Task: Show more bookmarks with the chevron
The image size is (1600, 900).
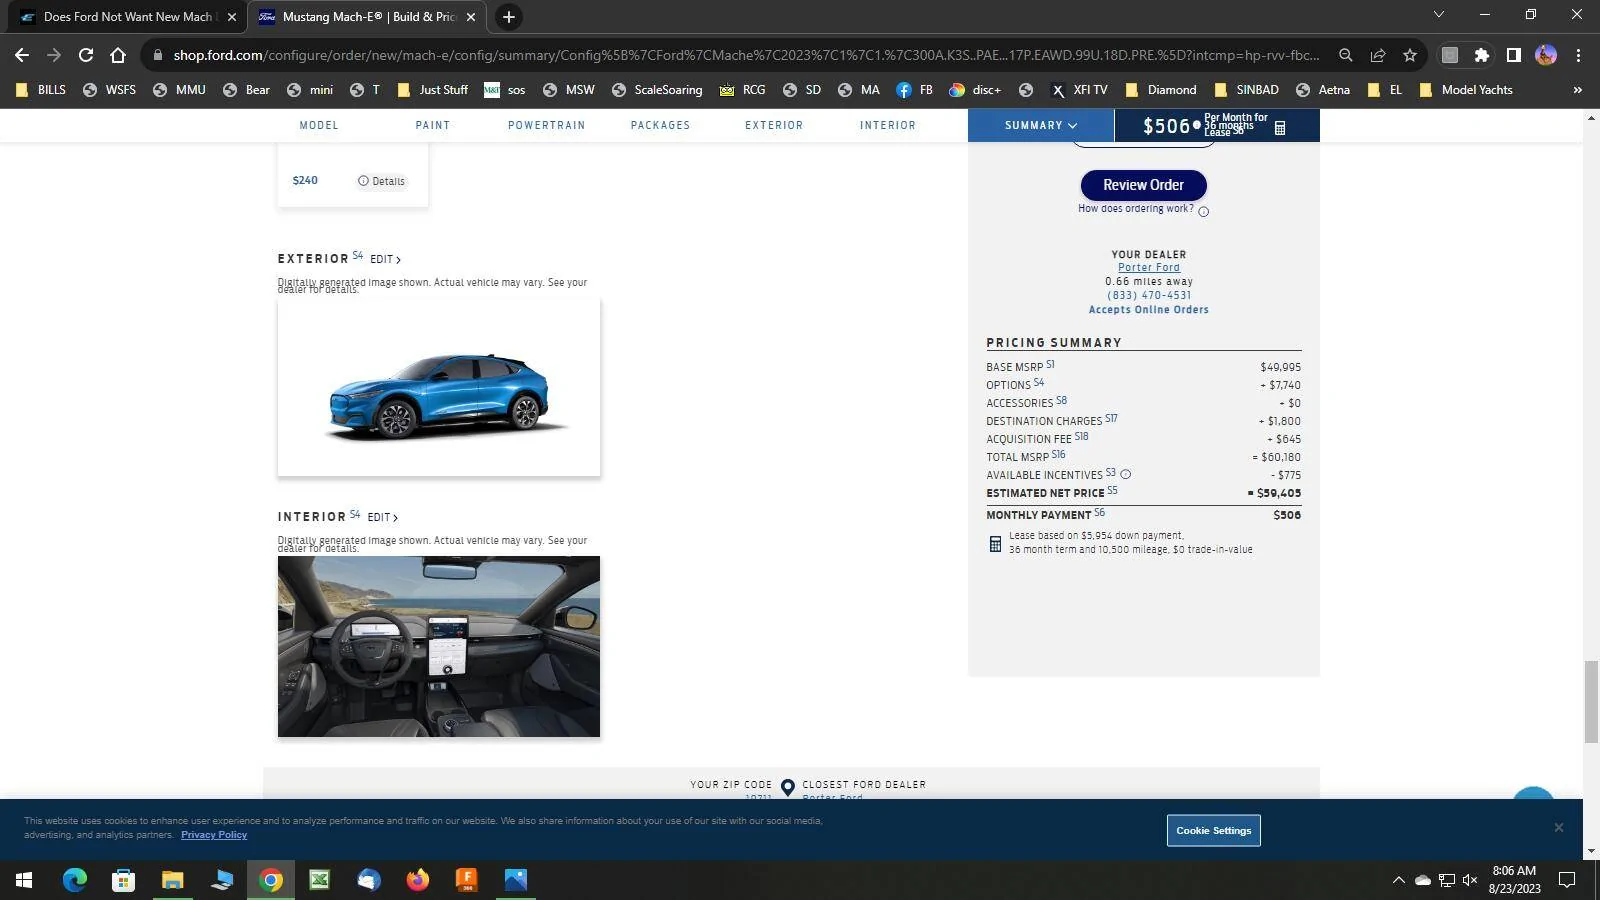Action: tap(1578, 90)
